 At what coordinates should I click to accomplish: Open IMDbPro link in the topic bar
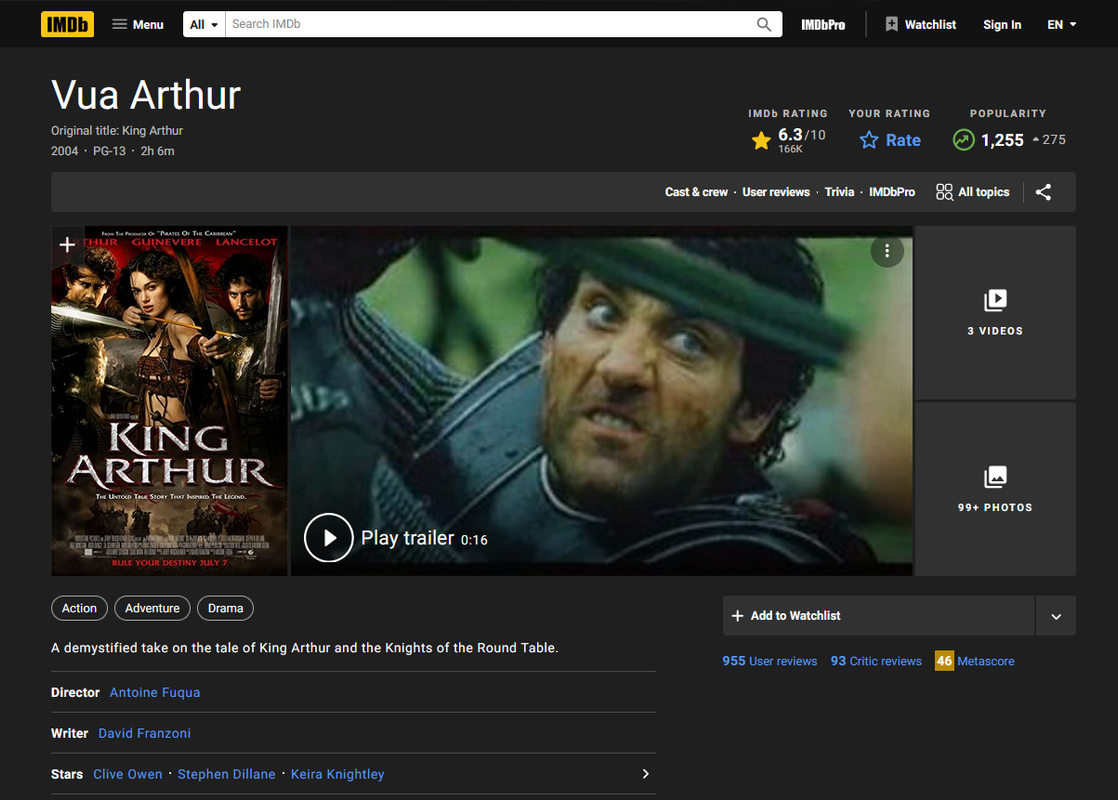tap(892, 192)
